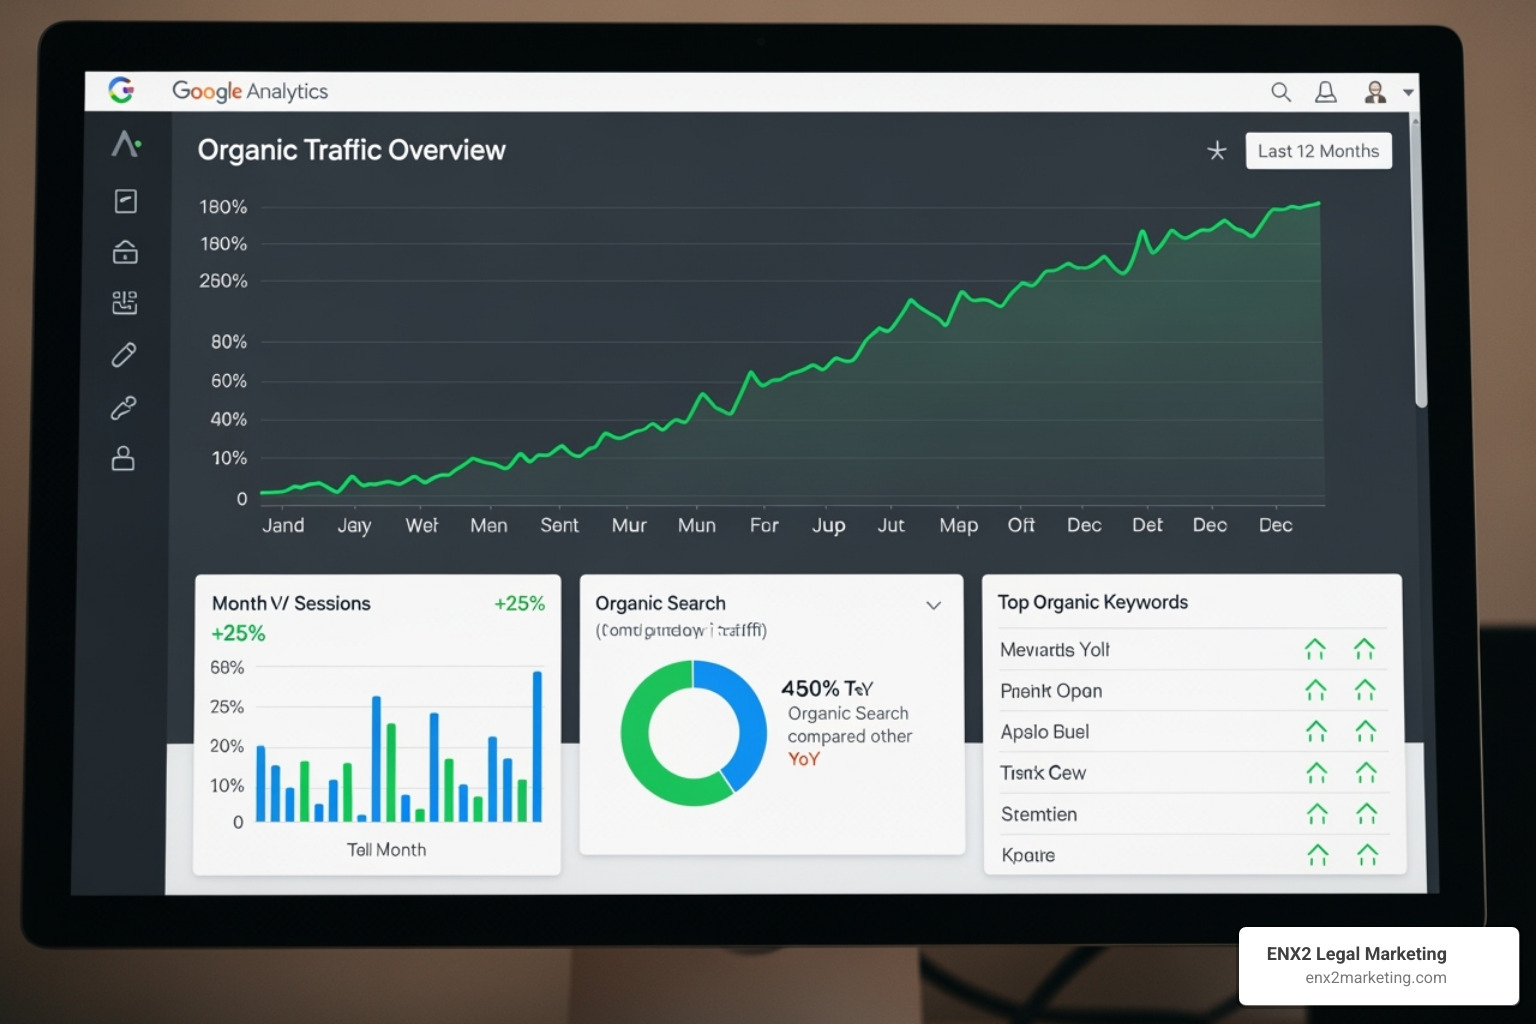Expand the Organic Search panel chevron
The width and height of the screenshot is (1536, 1024).
coord(934,605)
